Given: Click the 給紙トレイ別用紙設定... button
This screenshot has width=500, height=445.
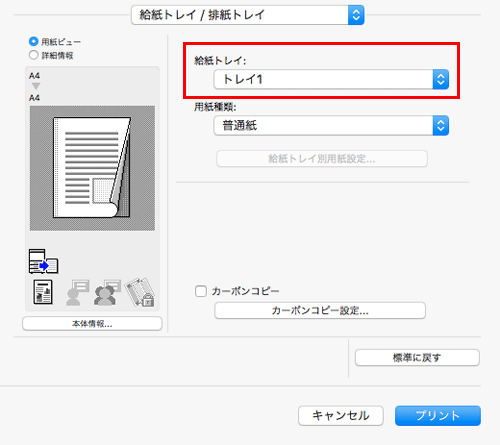Looking at the screenshot, I should 322,159.
